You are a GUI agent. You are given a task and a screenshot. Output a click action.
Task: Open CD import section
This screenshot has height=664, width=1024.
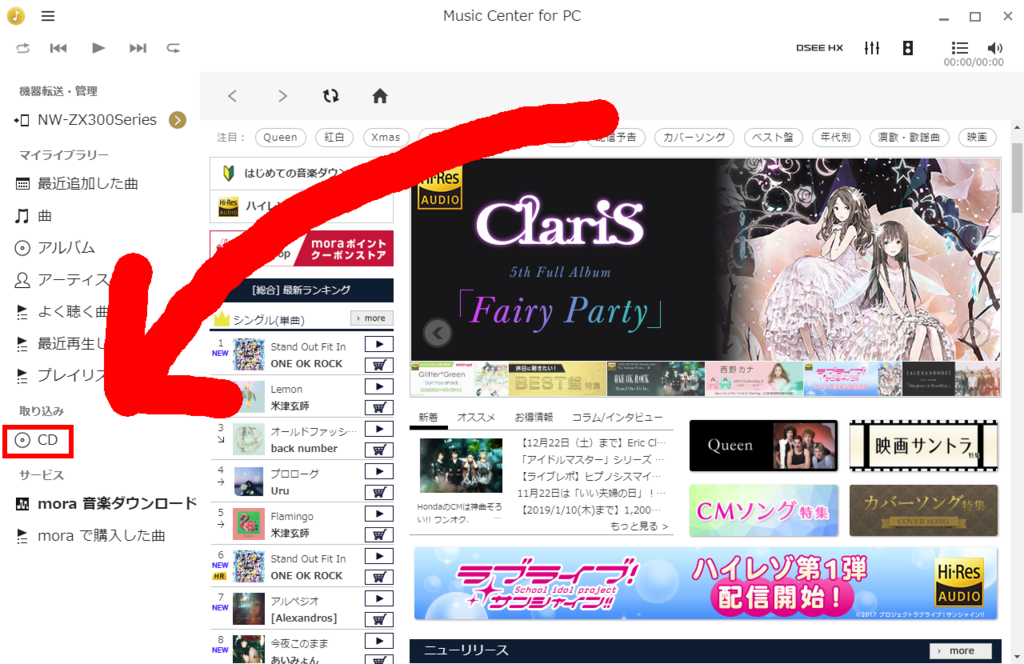coord(38,440)
